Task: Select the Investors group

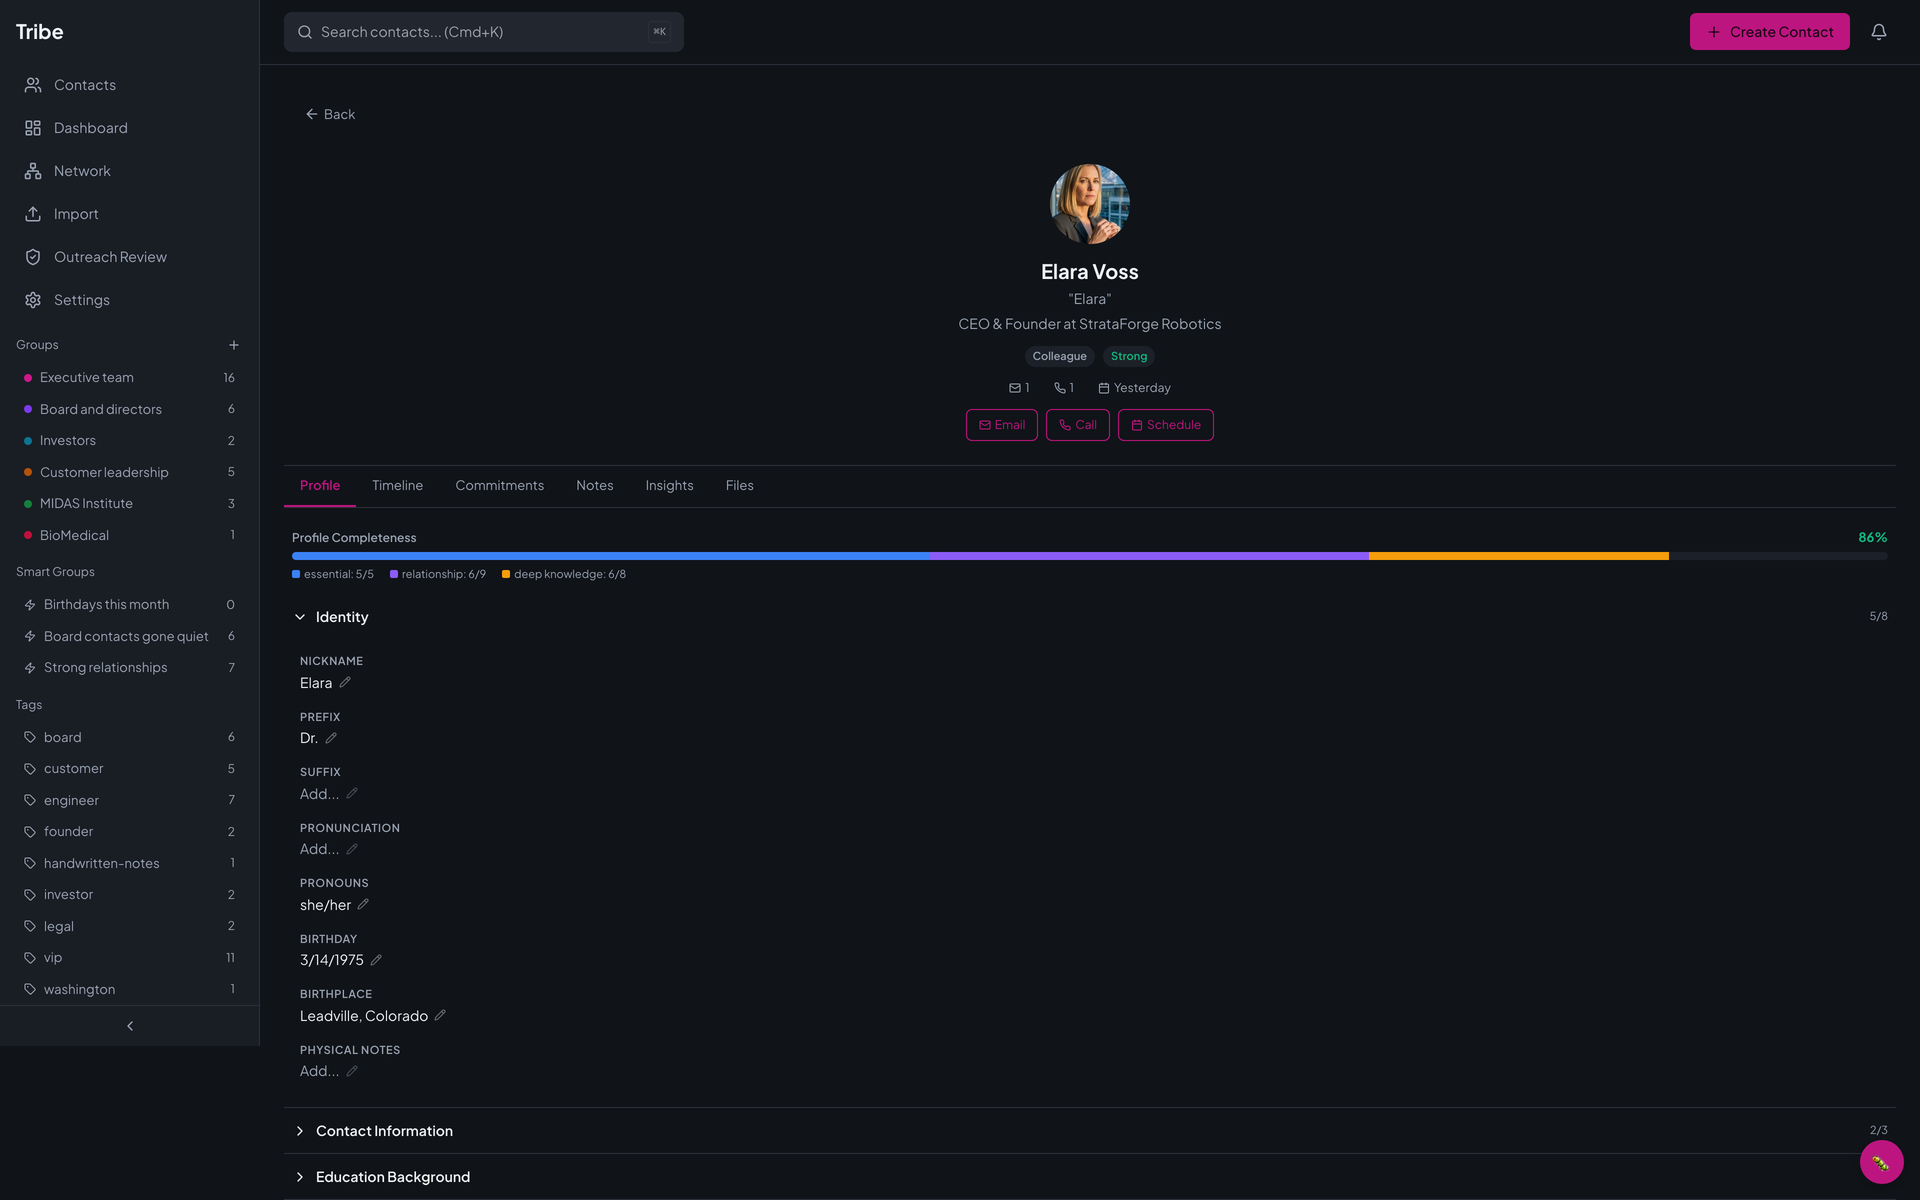Action: pos(130,441)
